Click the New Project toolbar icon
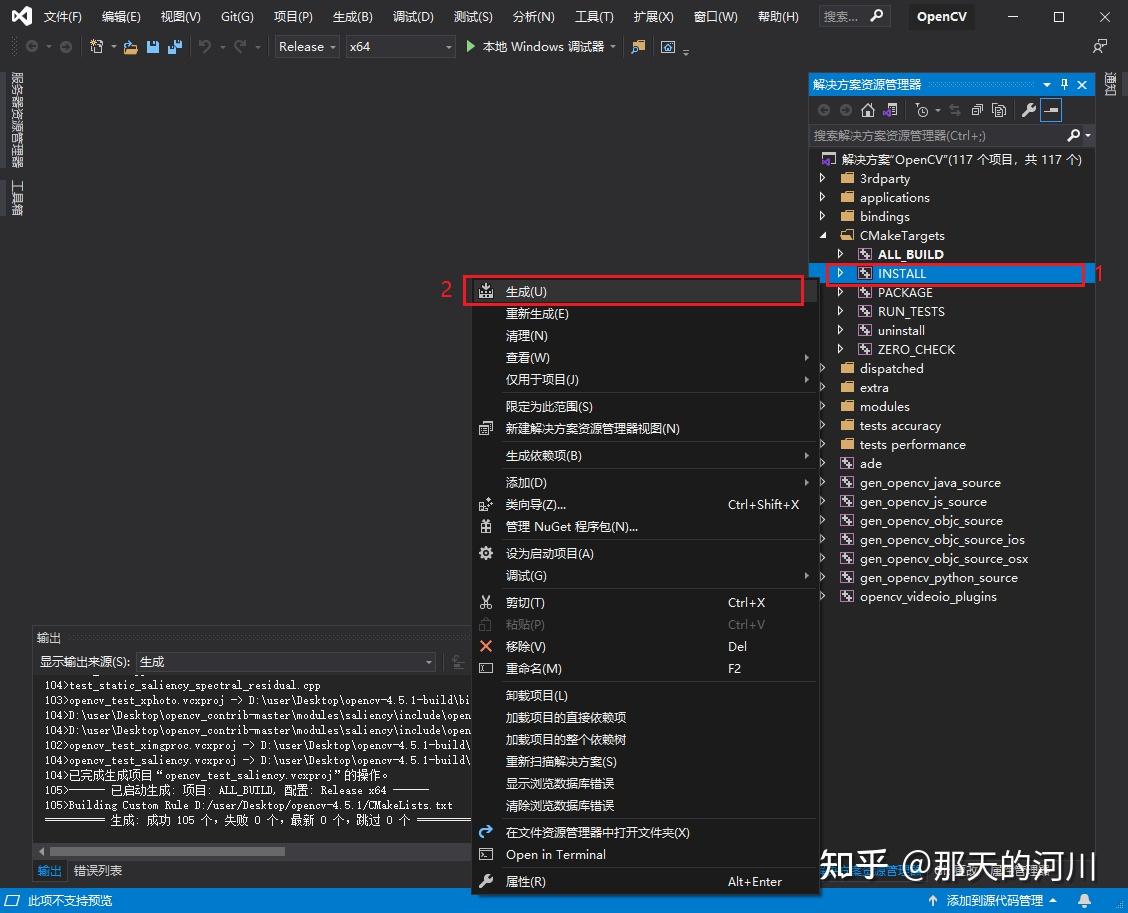 click(96, 47)
